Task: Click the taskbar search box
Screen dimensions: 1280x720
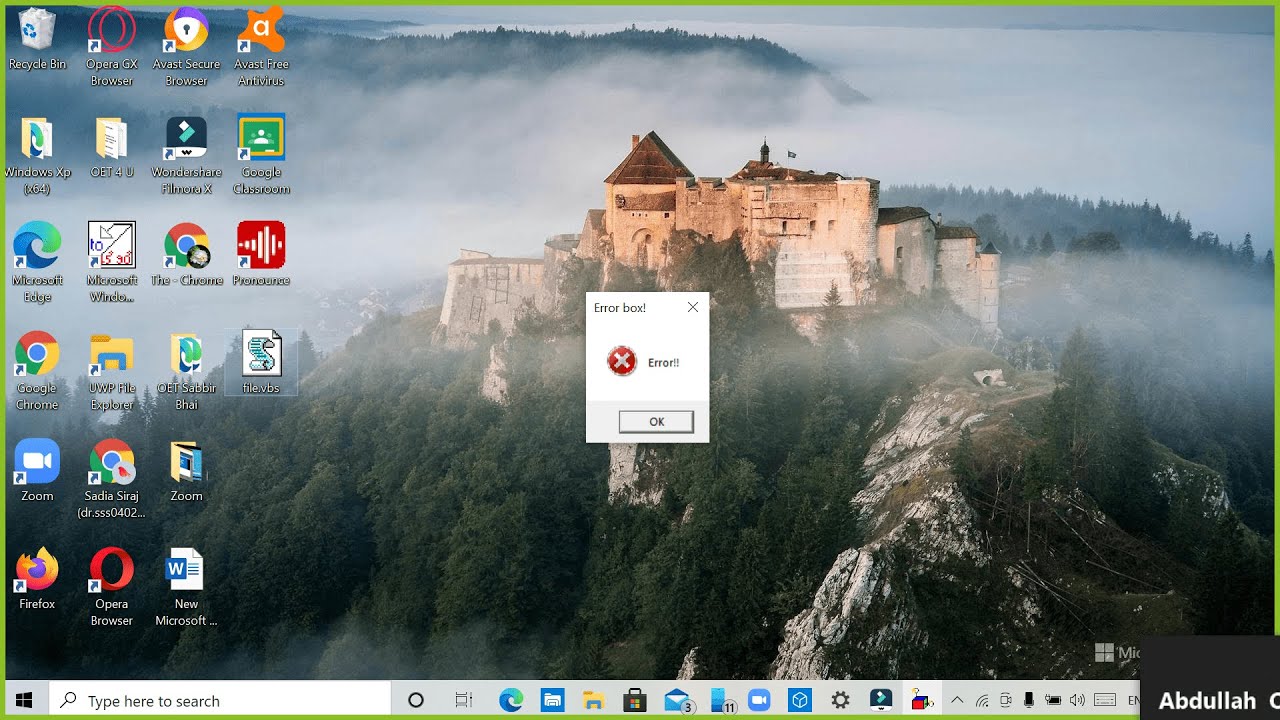Action: click(220, 701)
